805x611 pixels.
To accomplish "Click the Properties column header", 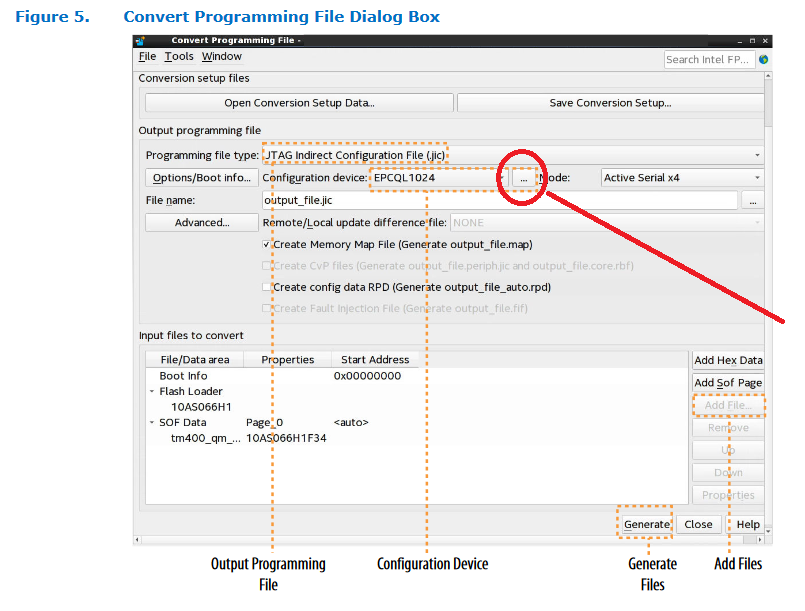I will pos(288,359).
